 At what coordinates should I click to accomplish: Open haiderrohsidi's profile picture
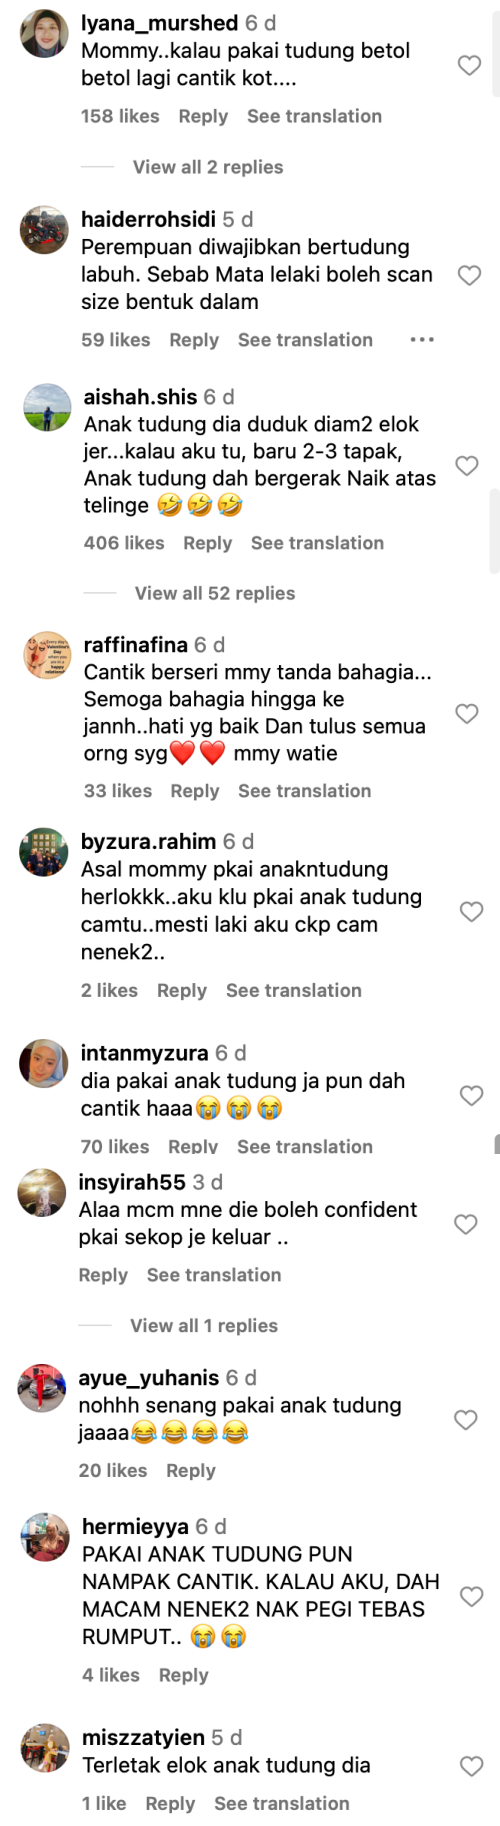click(44, 231)
